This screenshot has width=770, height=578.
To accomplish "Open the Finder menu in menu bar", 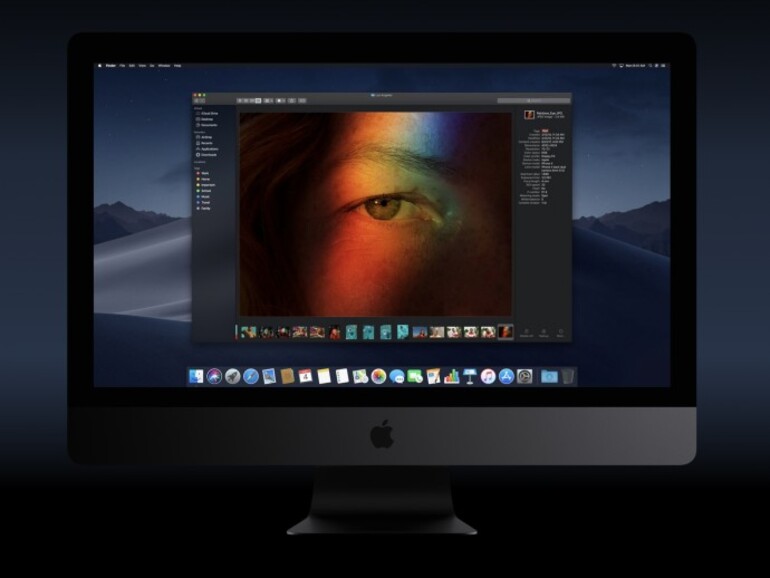I will 111,65.
